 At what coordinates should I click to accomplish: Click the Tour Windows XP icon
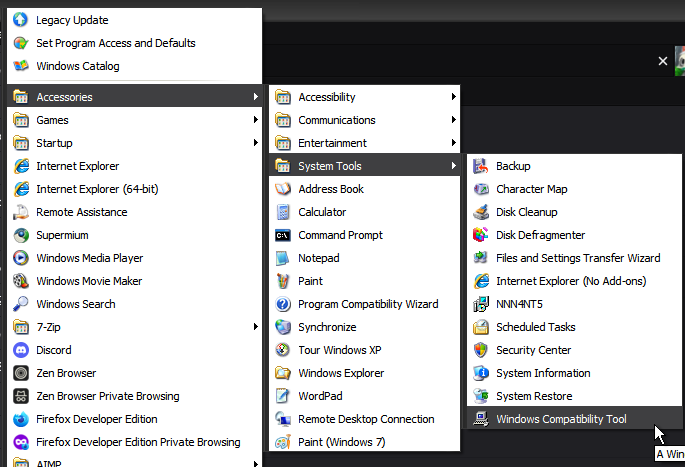click(283, 350)
